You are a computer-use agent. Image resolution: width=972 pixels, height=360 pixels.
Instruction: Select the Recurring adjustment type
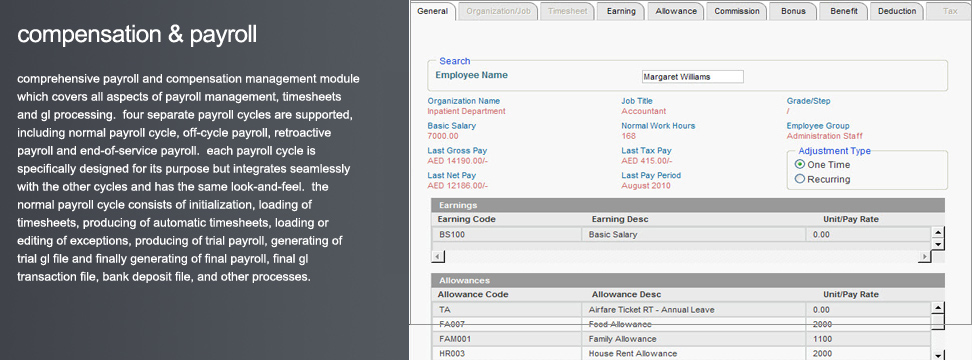[800, 179]
